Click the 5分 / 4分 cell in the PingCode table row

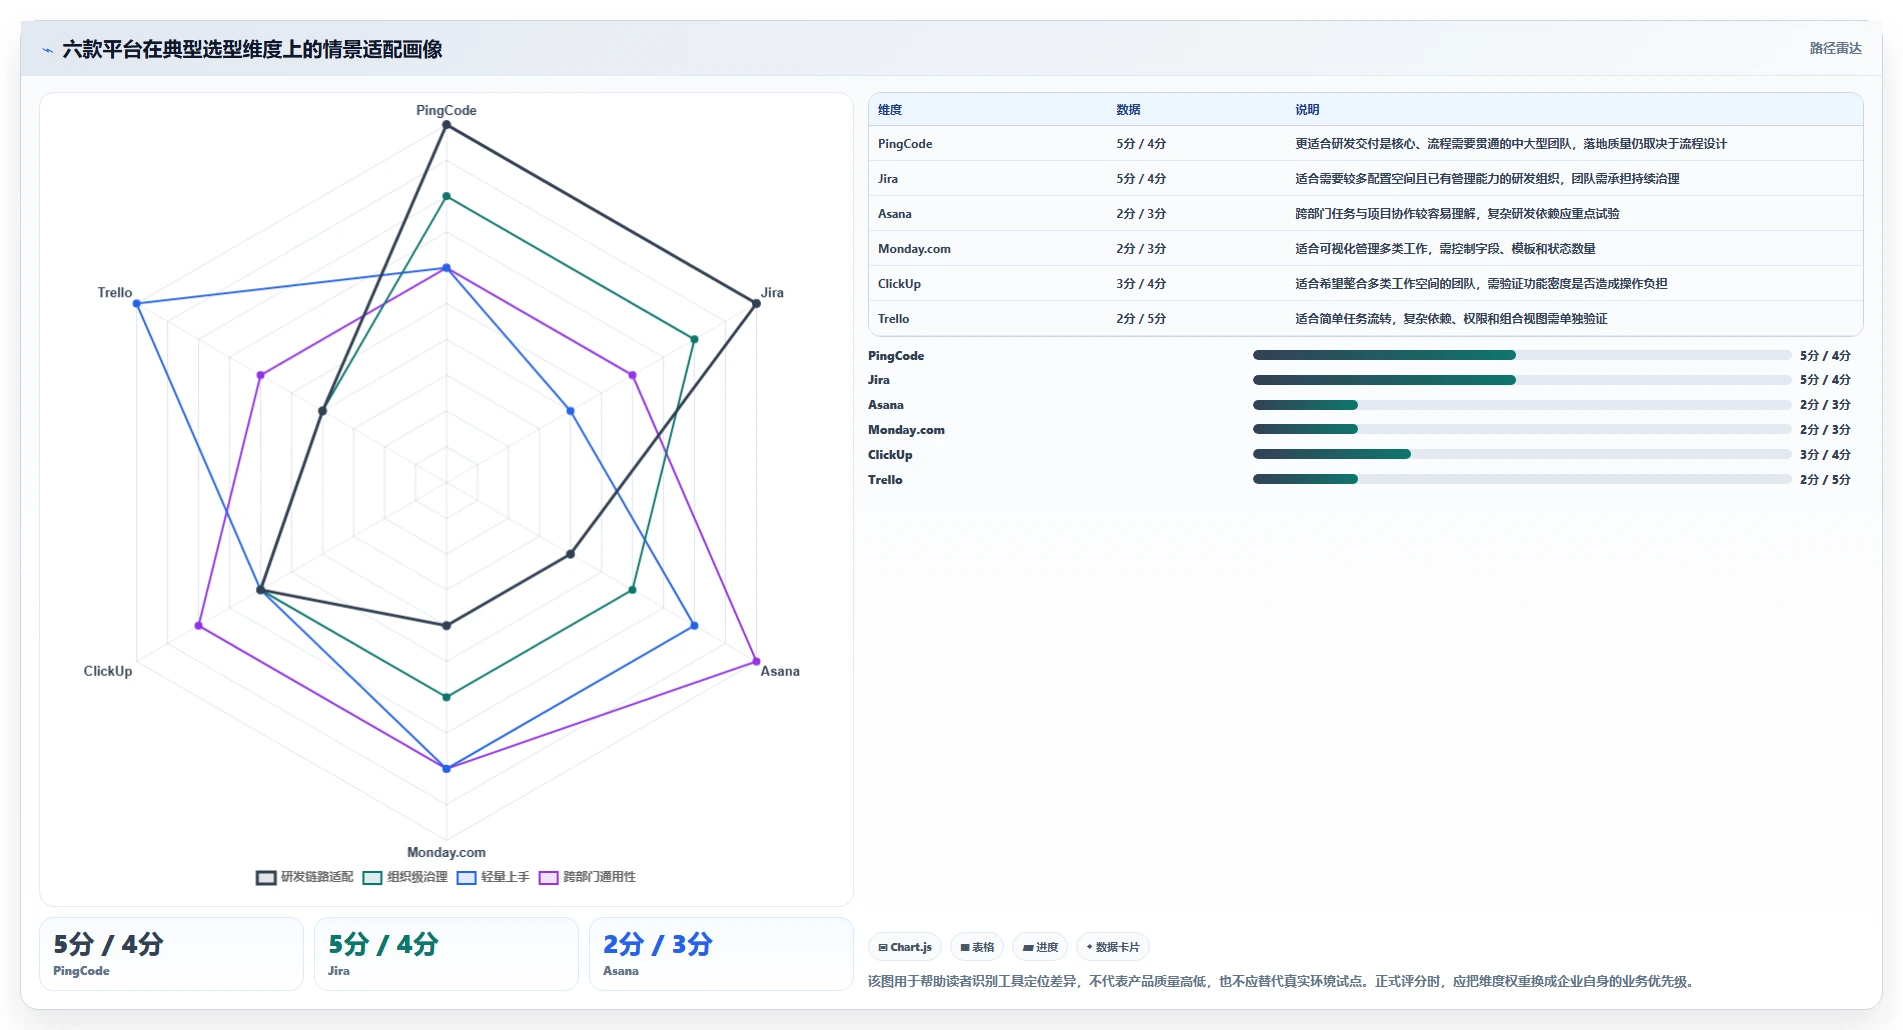pyautogui.click(x=1141, y=144)
